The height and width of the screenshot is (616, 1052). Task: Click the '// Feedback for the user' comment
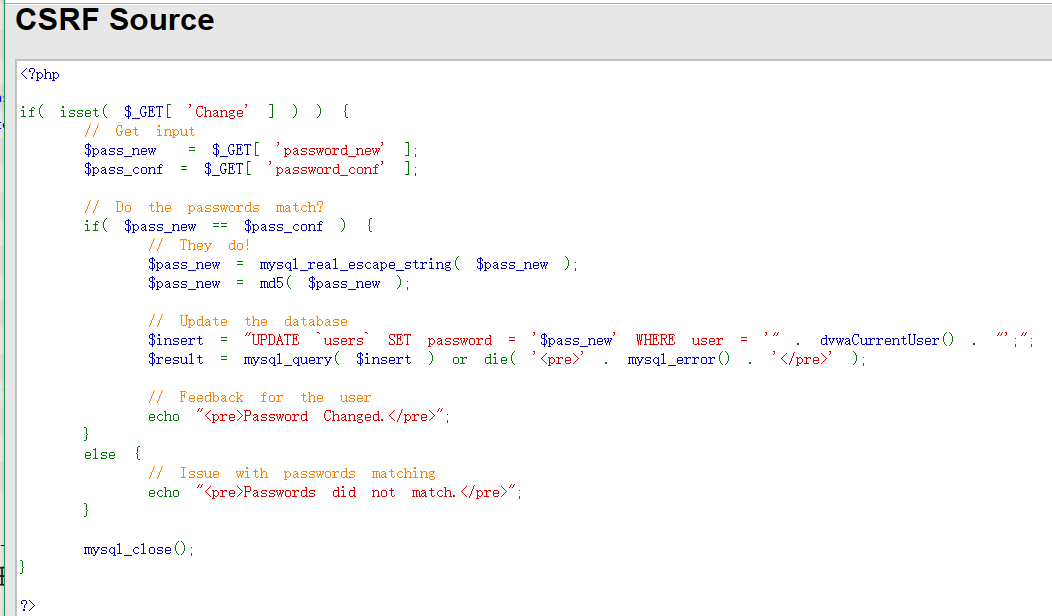coord(260,397)
